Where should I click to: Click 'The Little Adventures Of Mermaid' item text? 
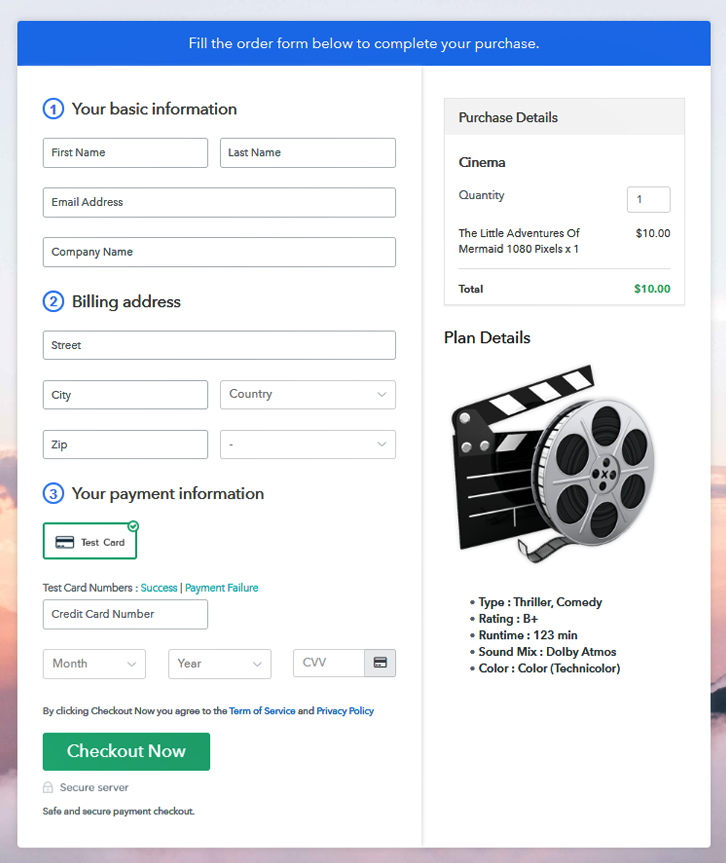(x=519, y=241)
